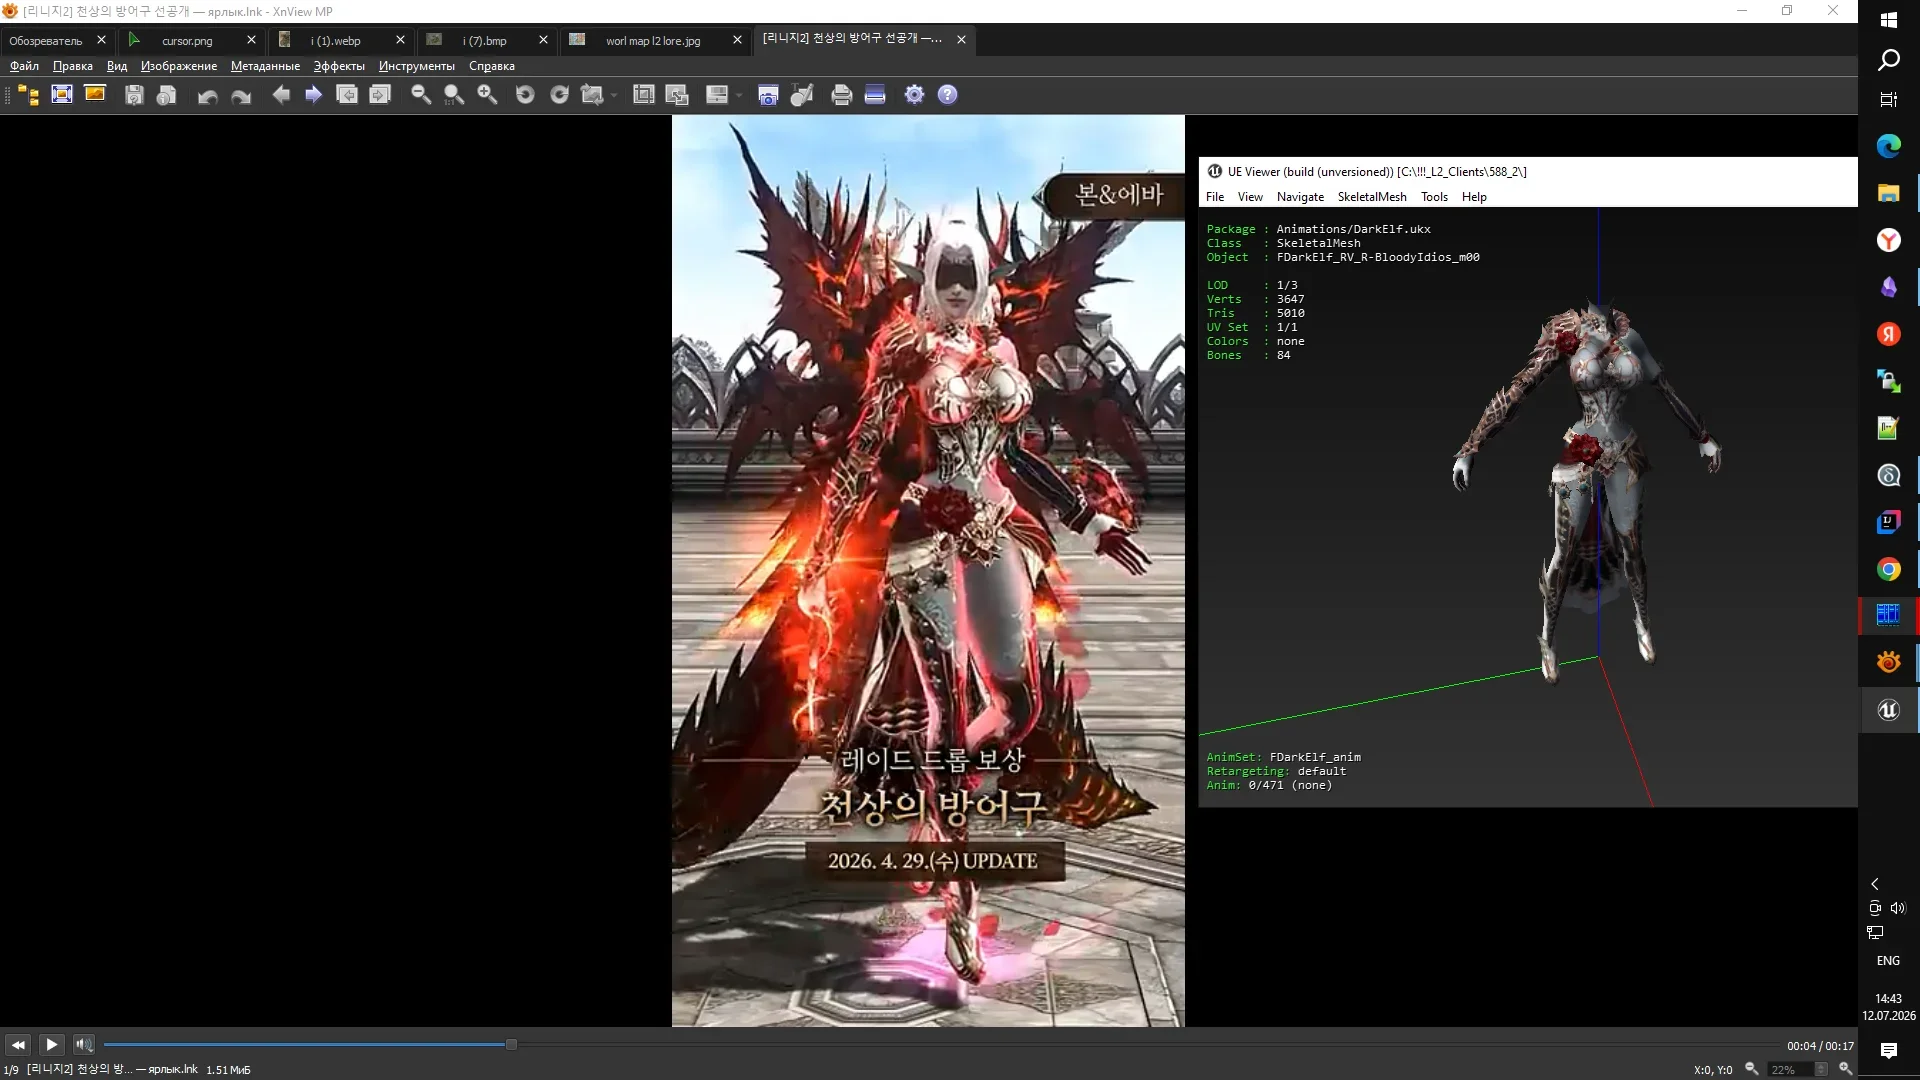Open file properties info icon
The image size is (1920, 1080).
pos(167,95)
